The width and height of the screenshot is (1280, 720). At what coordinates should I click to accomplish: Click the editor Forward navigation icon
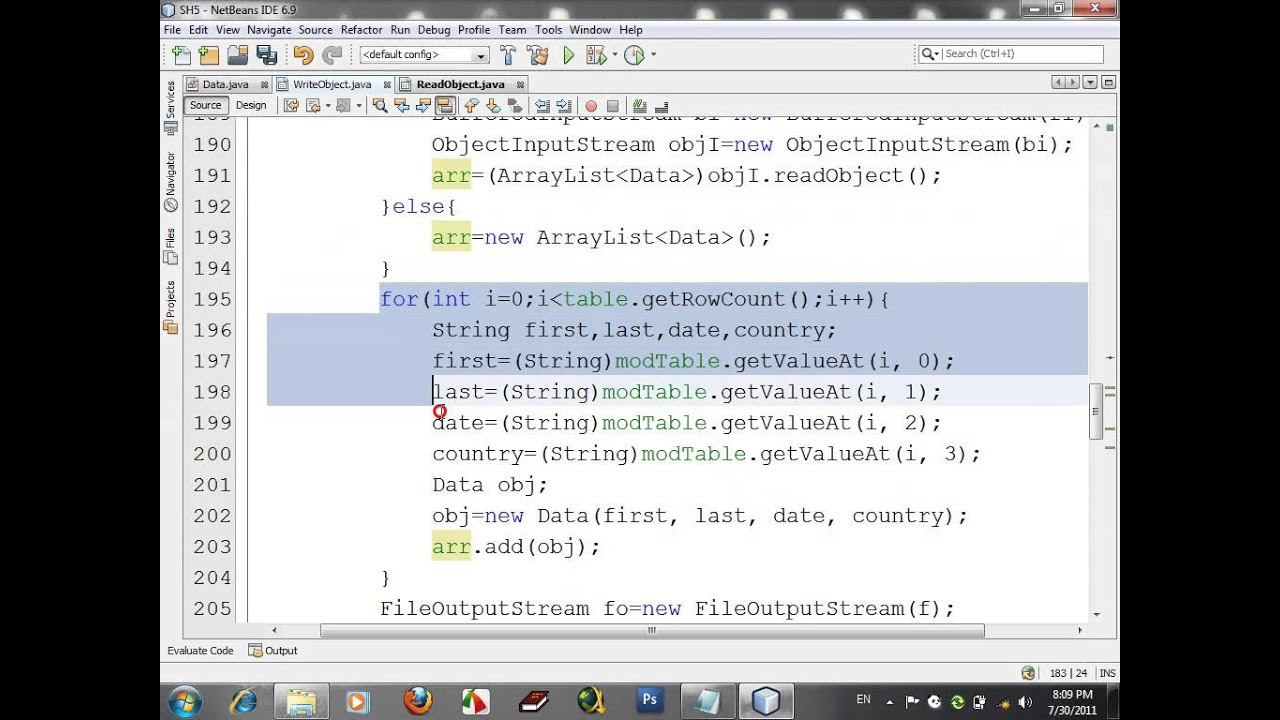pos(343,105)
